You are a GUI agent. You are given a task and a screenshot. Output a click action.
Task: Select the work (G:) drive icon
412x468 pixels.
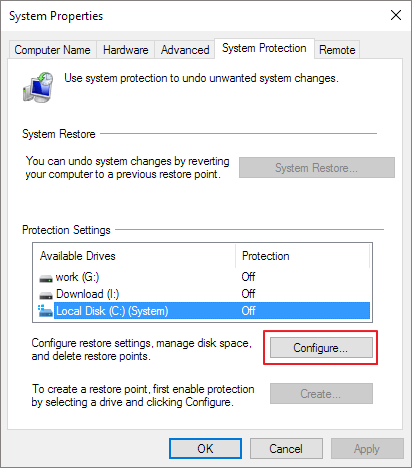coord(46,278)
